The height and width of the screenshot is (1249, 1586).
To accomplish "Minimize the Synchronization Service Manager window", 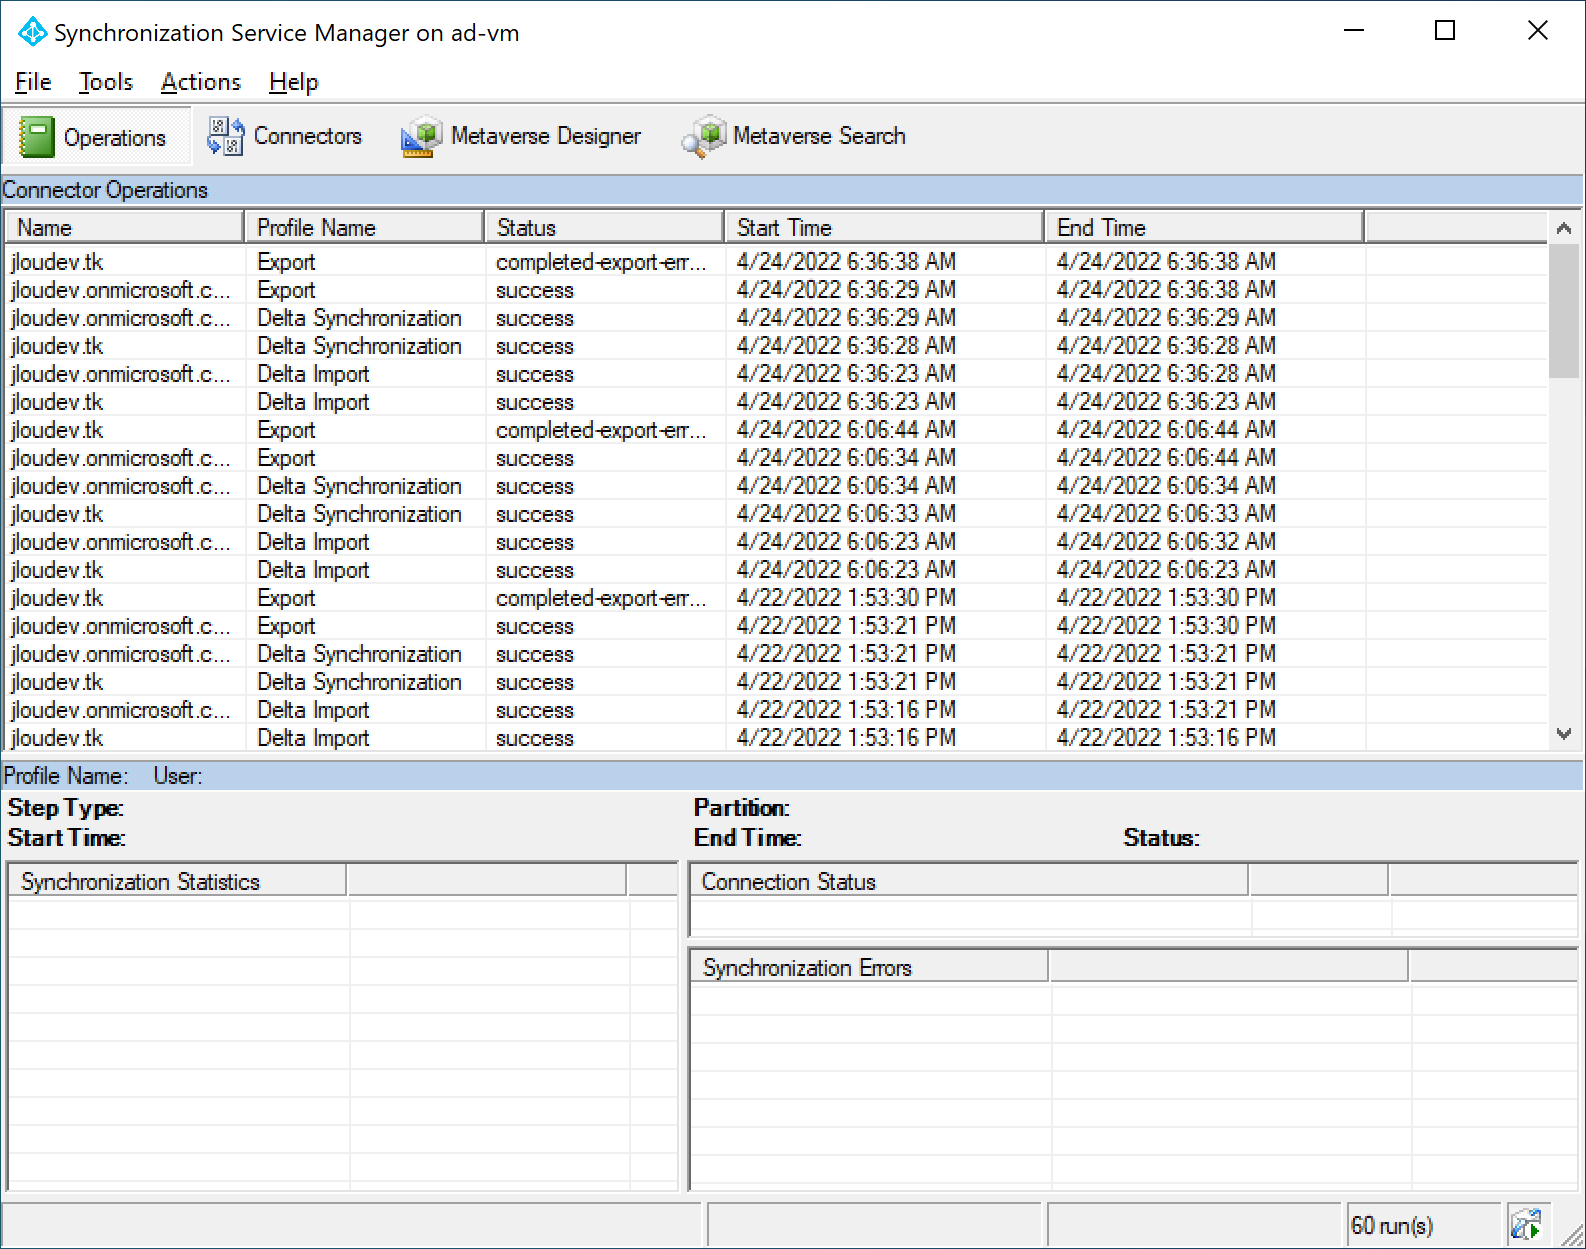I will tap(1354, 31).
